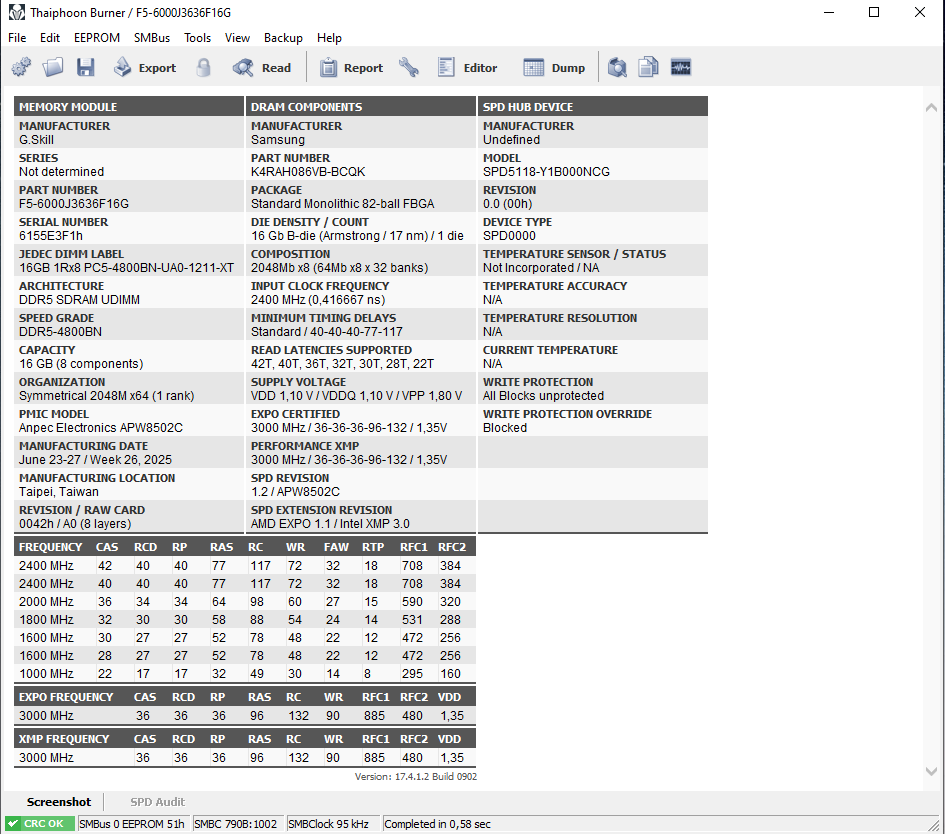Click the SMBus 0 EEPROM 51h status entry

132,824
